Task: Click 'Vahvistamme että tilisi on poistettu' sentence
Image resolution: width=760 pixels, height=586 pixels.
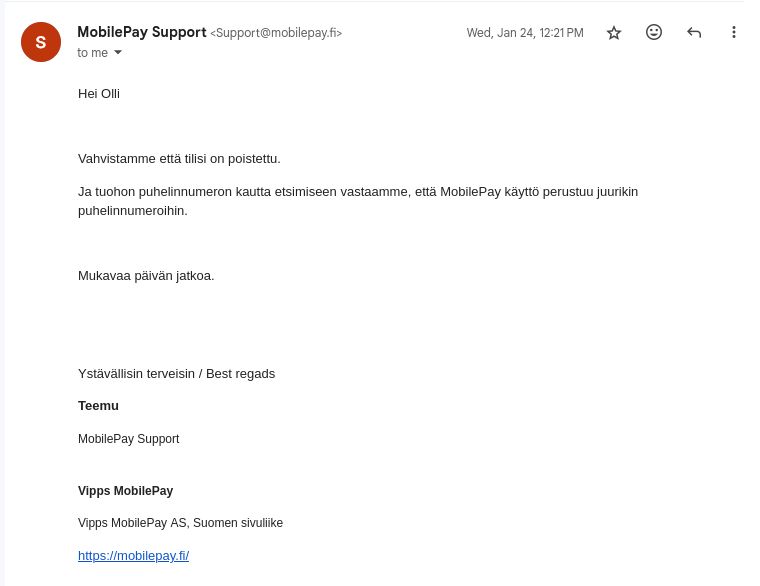Action: click(179, 158)
